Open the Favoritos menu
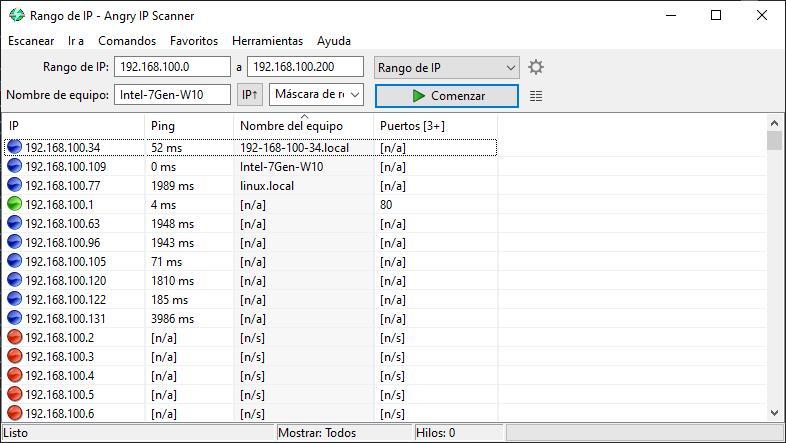The image size is (786, 443). [x=194, y=41]
